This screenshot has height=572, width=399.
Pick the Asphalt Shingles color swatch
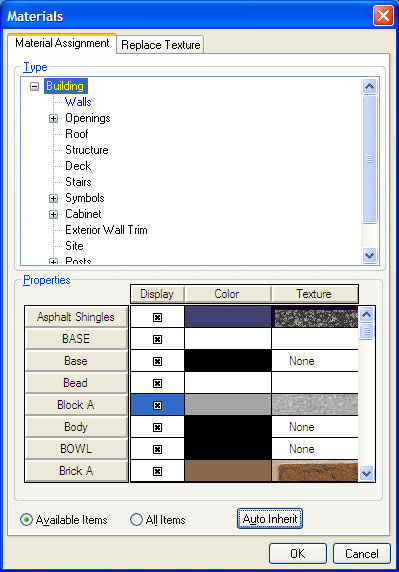pyautogui.click(x=228, y=317)
